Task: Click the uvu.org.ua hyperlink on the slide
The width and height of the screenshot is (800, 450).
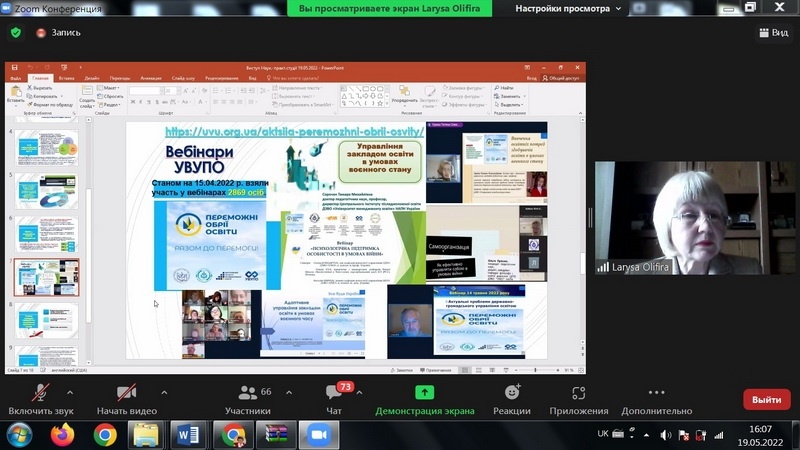Action: coord(294,131)
